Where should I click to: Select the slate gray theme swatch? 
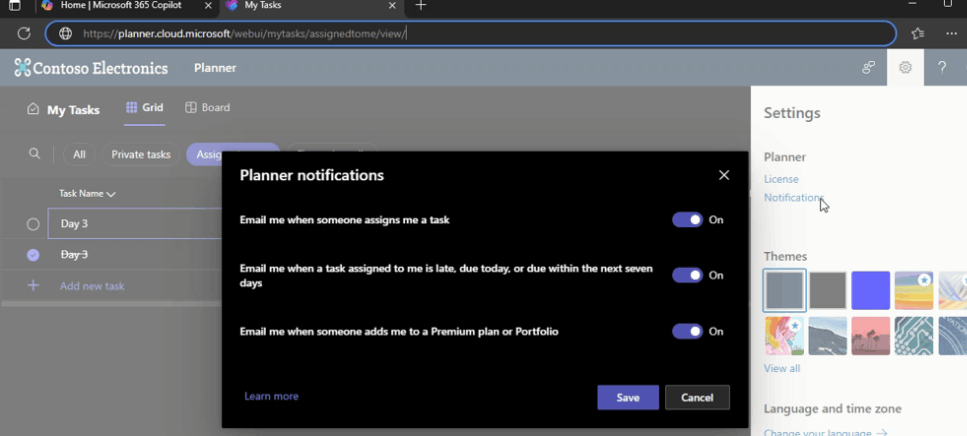784,290
